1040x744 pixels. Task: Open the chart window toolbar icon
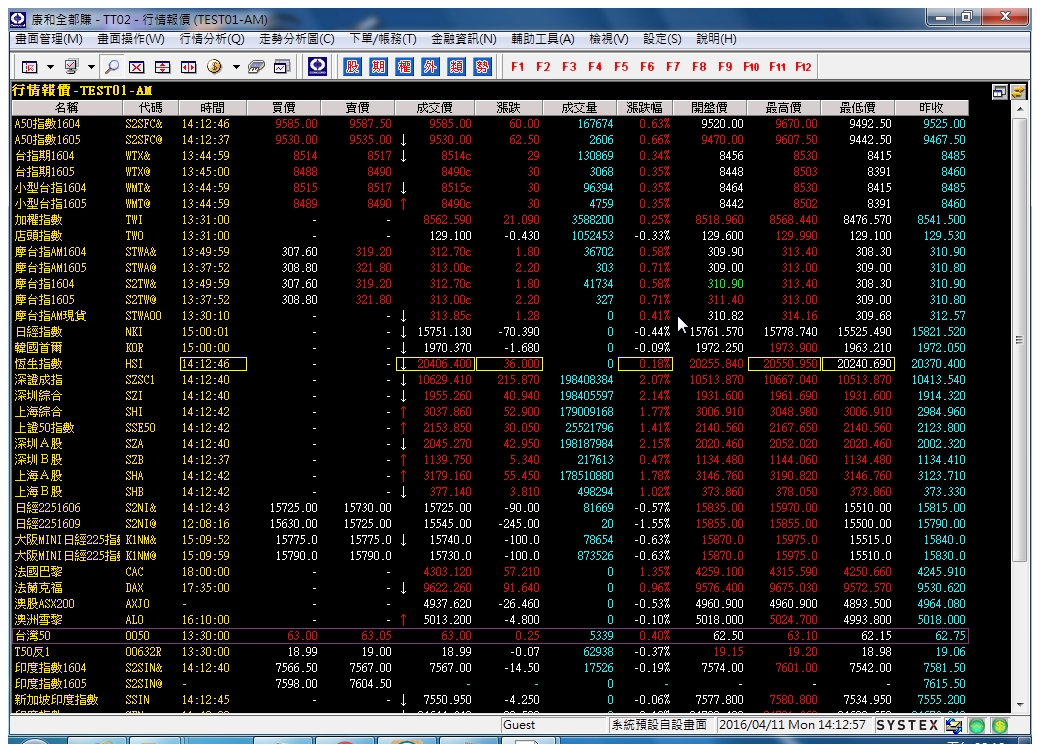pyautogui.click(x=283, y=67)
